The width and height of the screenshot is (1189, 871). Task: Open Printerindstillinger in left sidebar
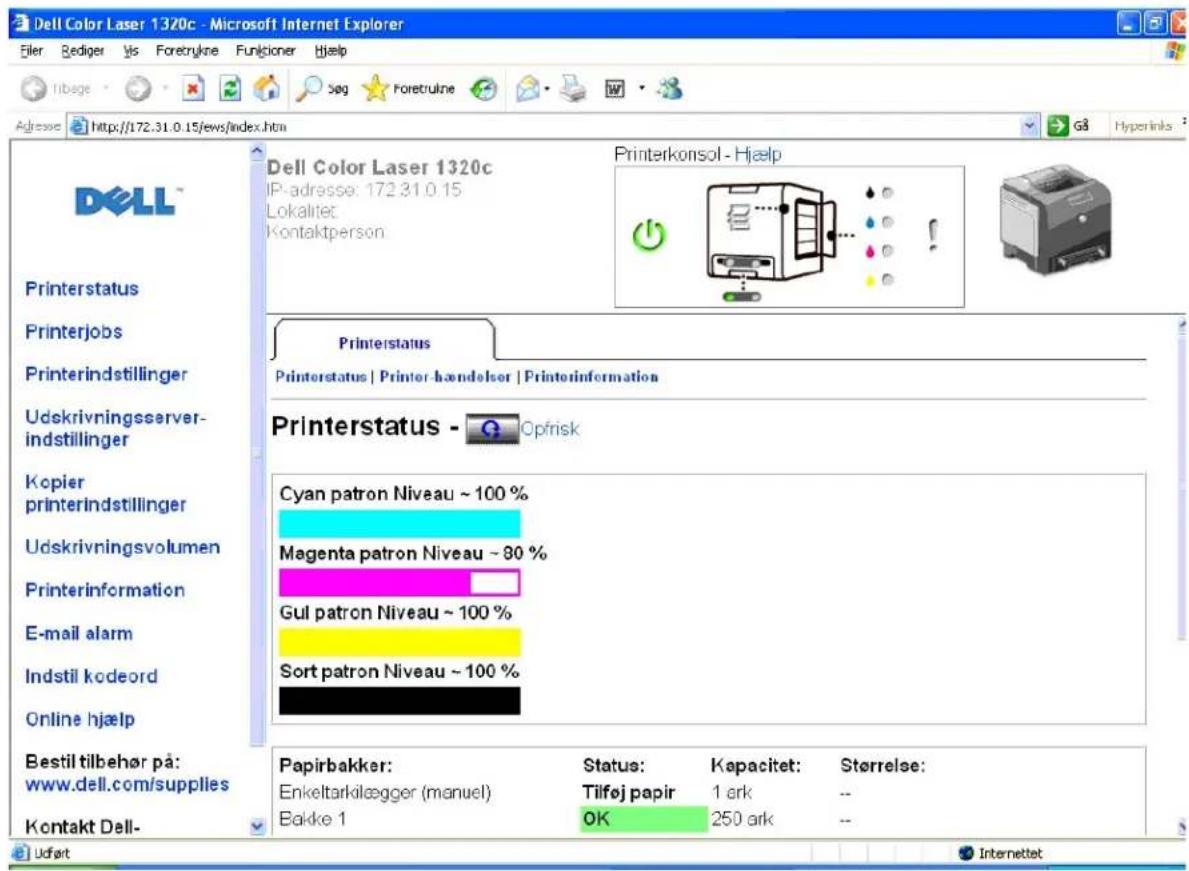106,374
